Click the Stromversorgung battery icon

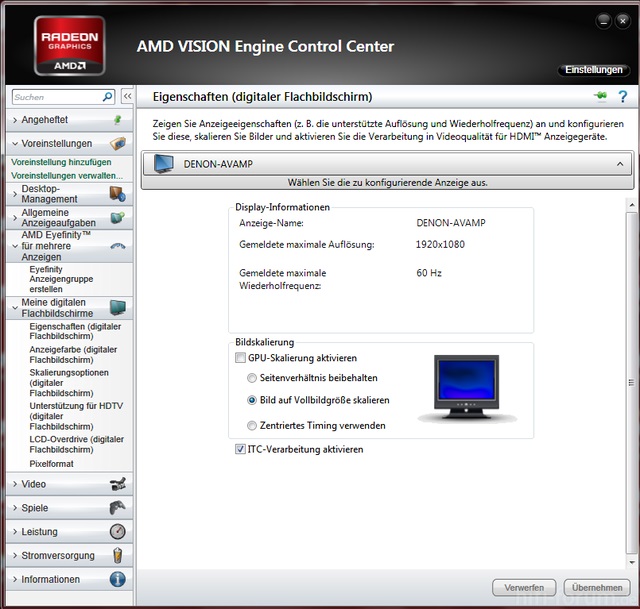pos(118,555)
